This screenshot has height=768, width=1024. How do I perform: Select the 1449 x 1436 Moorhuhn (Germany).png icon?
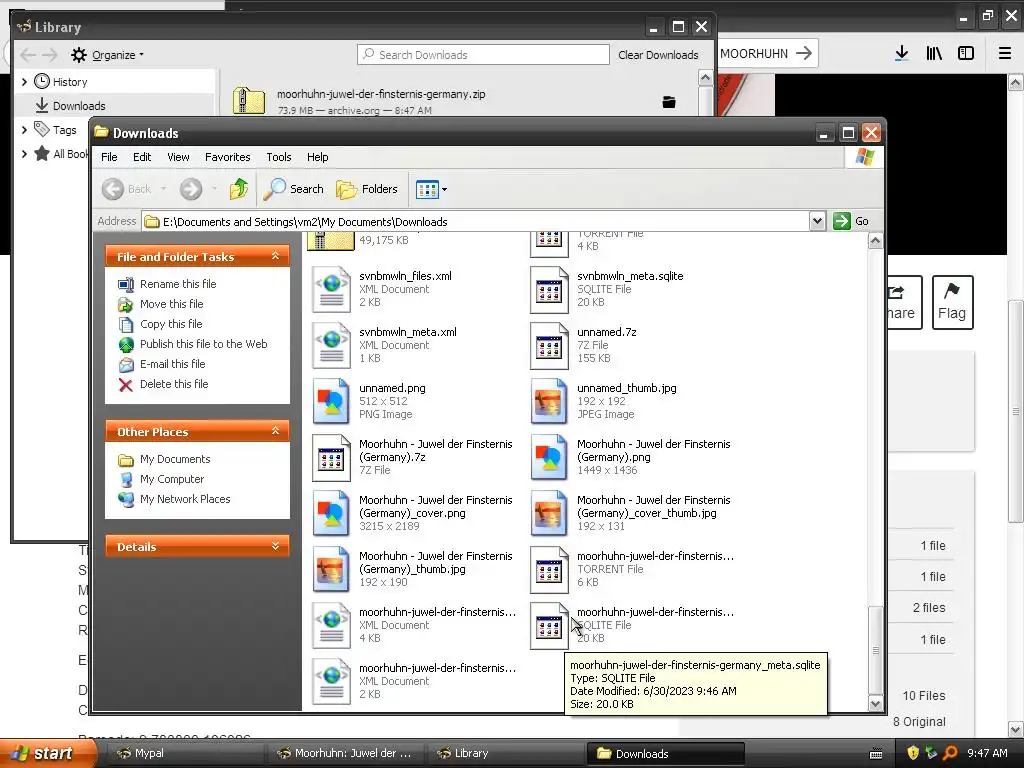(549, 457)
